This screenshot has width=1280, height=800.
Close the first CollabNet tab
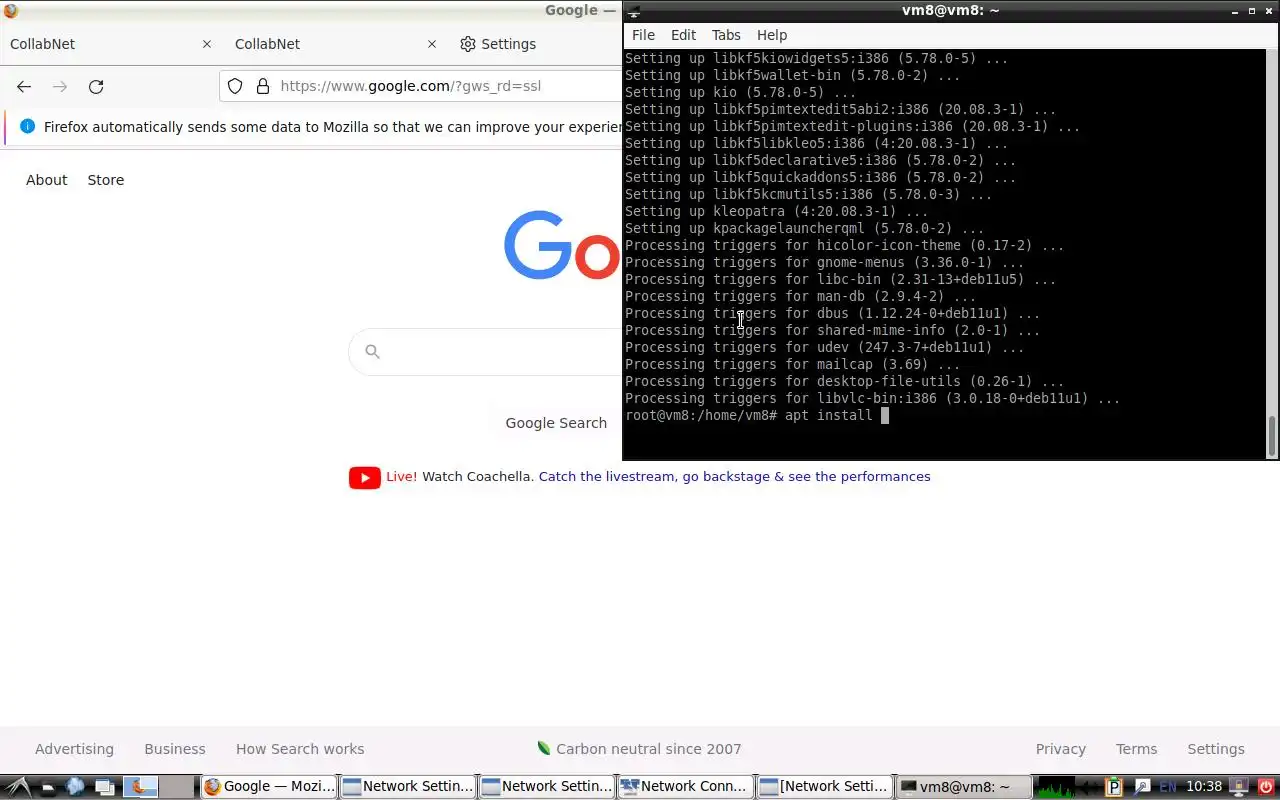click(207, 44)
